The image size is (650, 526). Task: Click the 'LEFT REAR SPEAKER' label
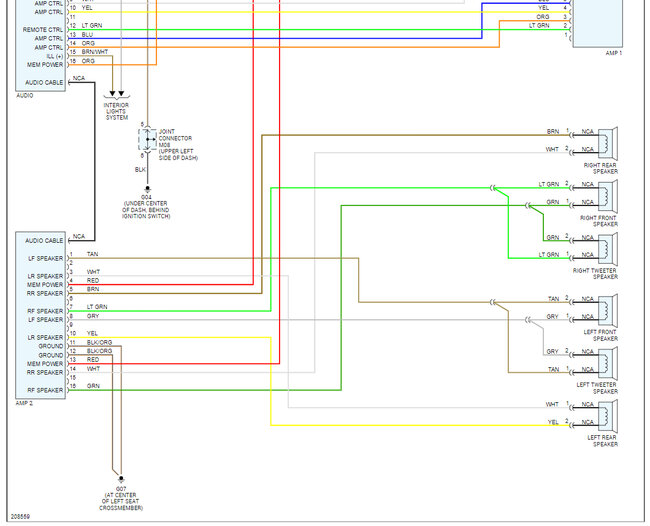(x=602, y=441)
